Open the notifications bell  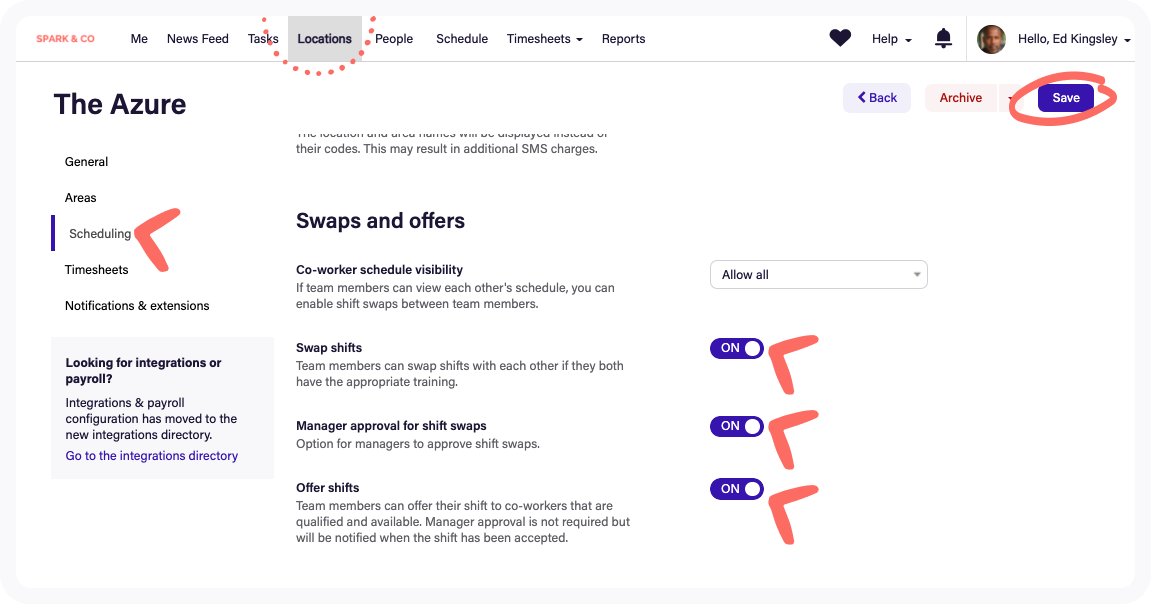click(943, 39)
